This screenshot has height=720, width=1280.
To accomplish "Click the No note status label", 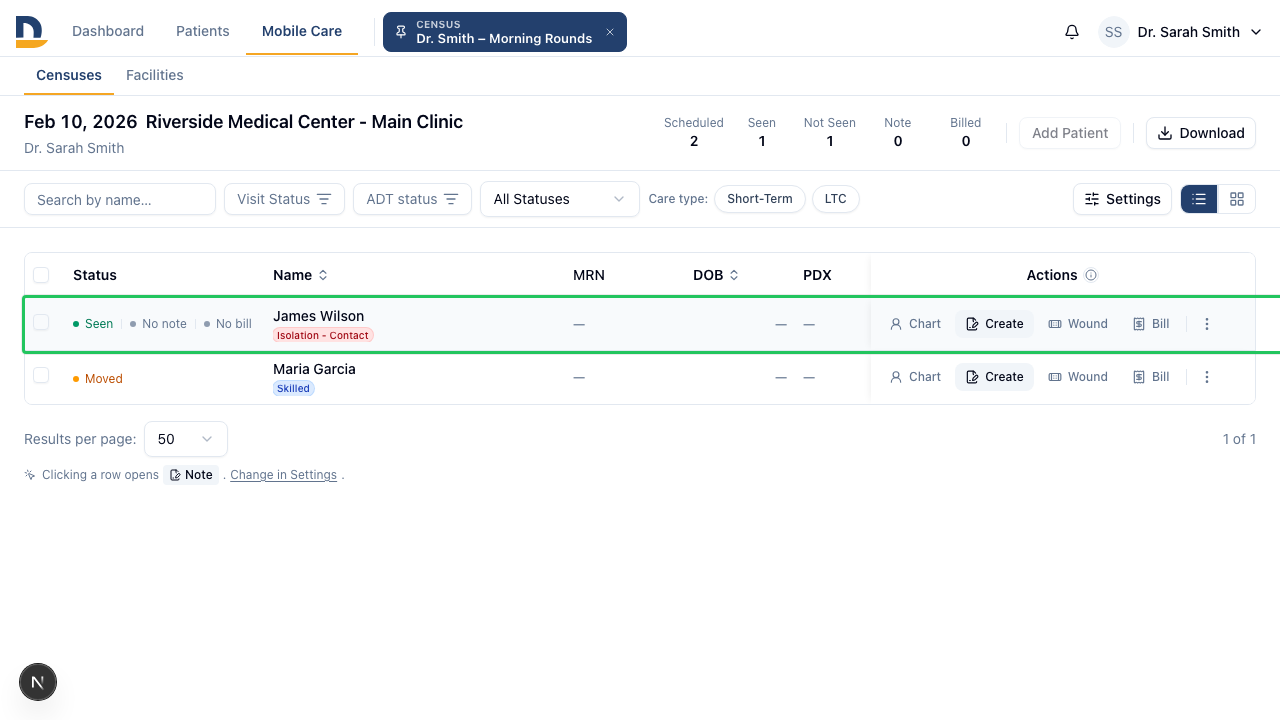I will (x=158, y=324).
